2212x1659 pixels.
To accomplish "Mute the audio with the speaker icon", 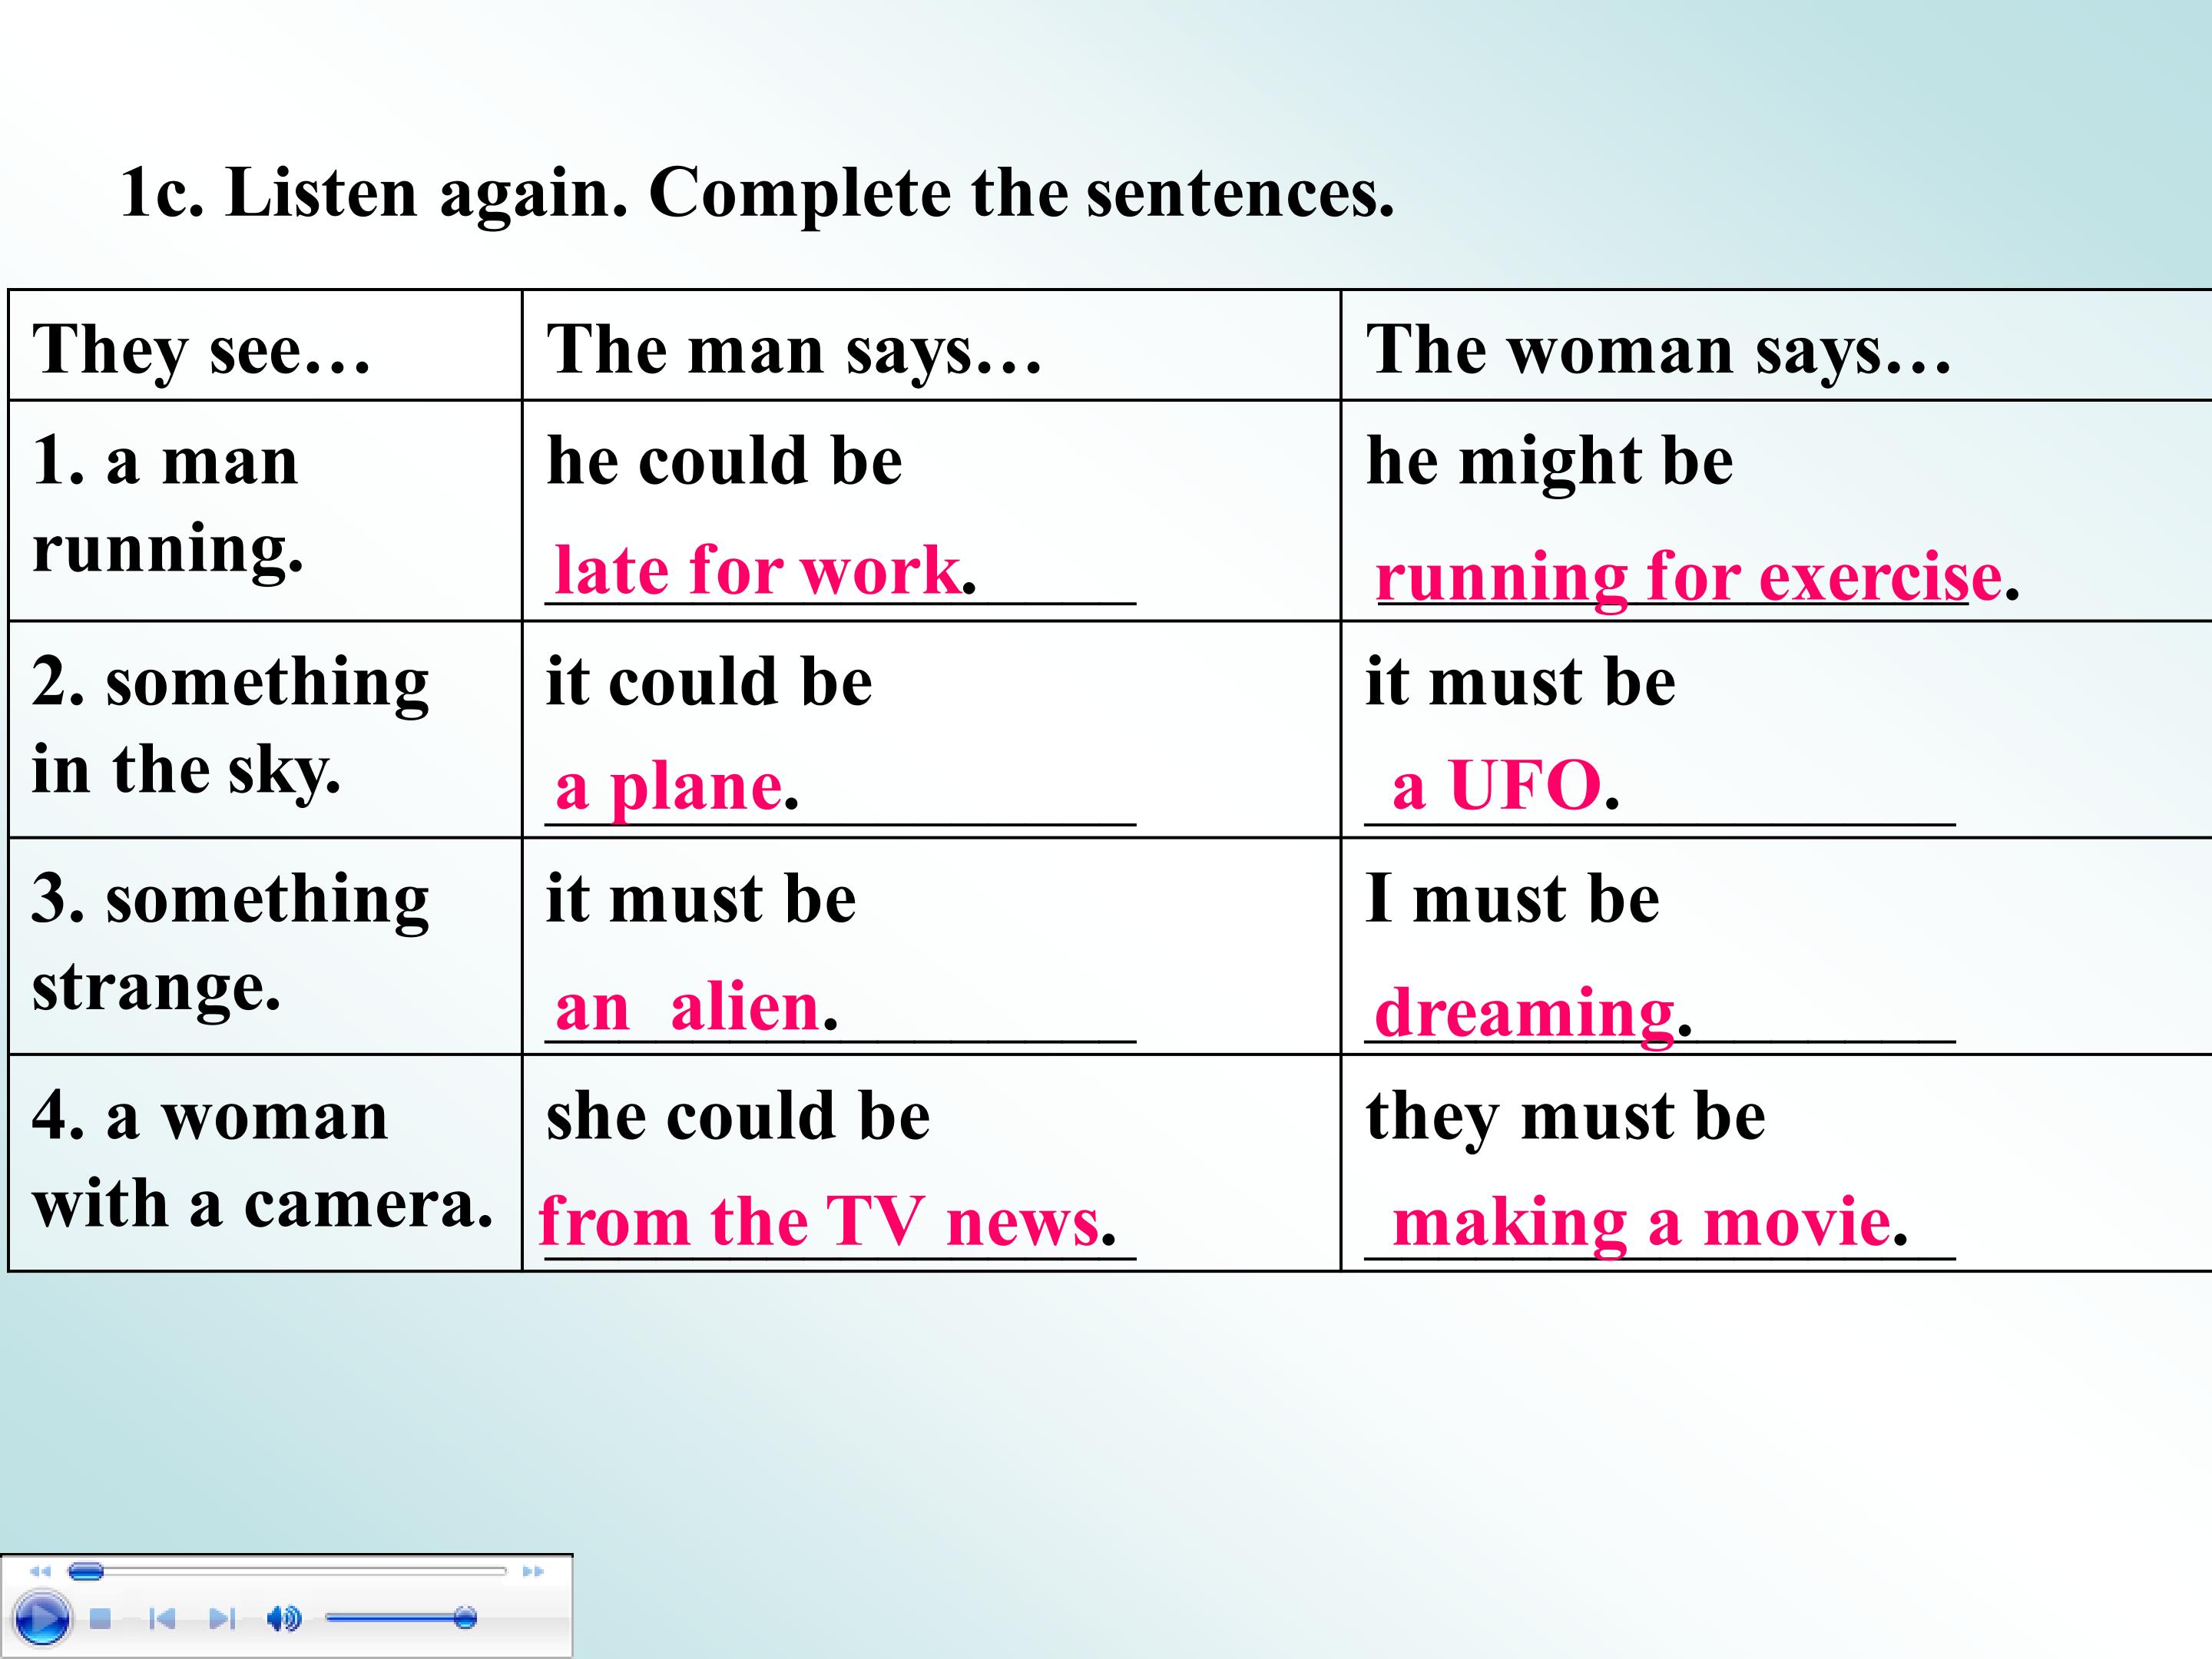I will coord(284,1618).
